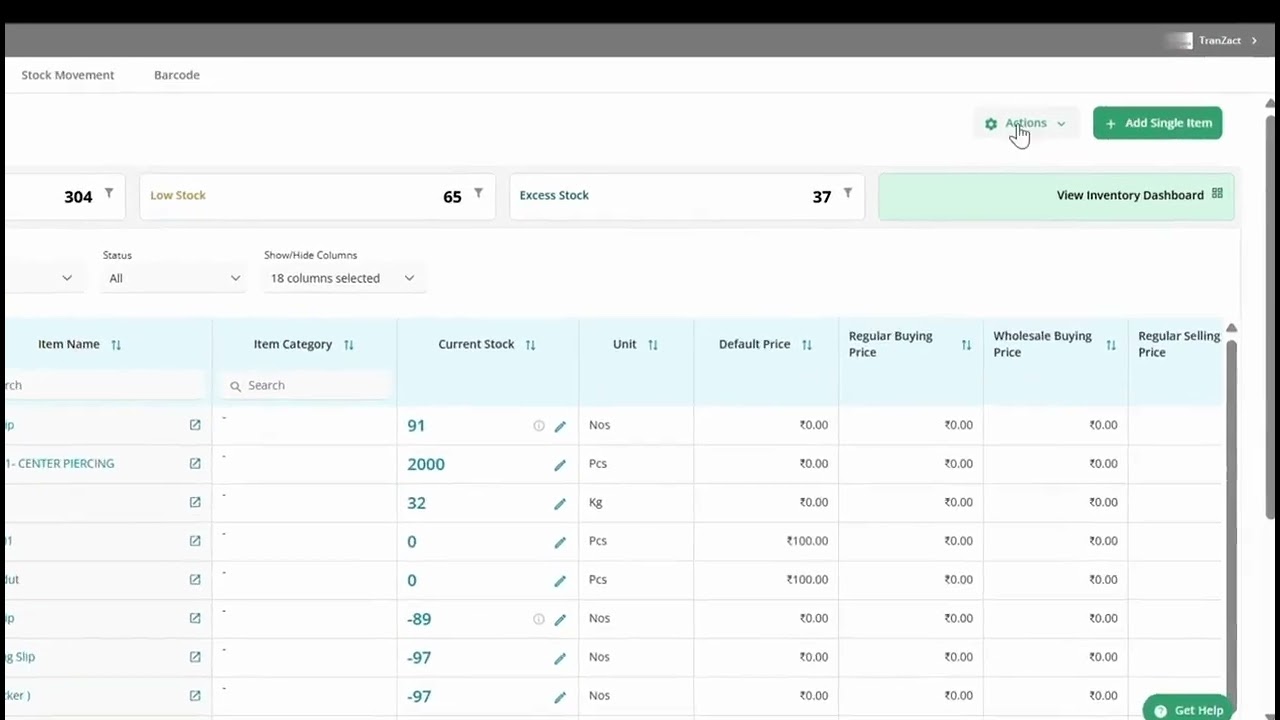This screenshot has height=720, width=1280.
Task: Click the funnel icon next to 304
Action: pyautogui.click(x=109, y=193)
